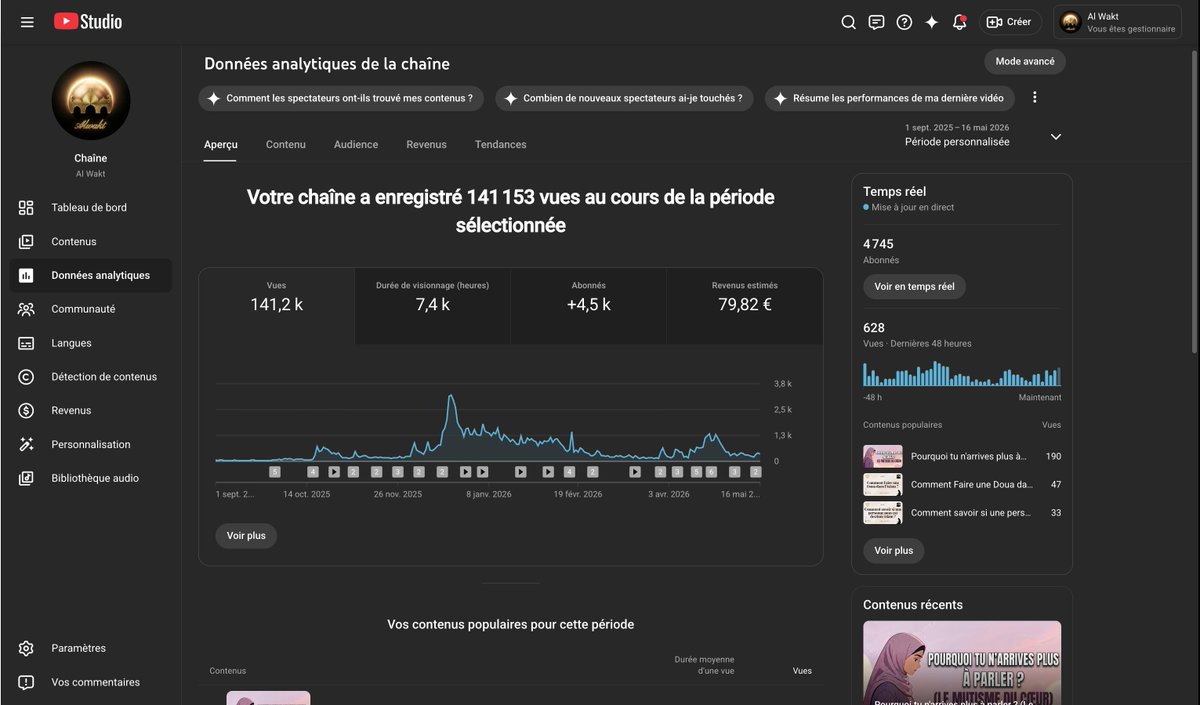The height and width of the screenshot is (705, 1200).
Task: Open the Al Wakt account switcher
Action: 1117,22
